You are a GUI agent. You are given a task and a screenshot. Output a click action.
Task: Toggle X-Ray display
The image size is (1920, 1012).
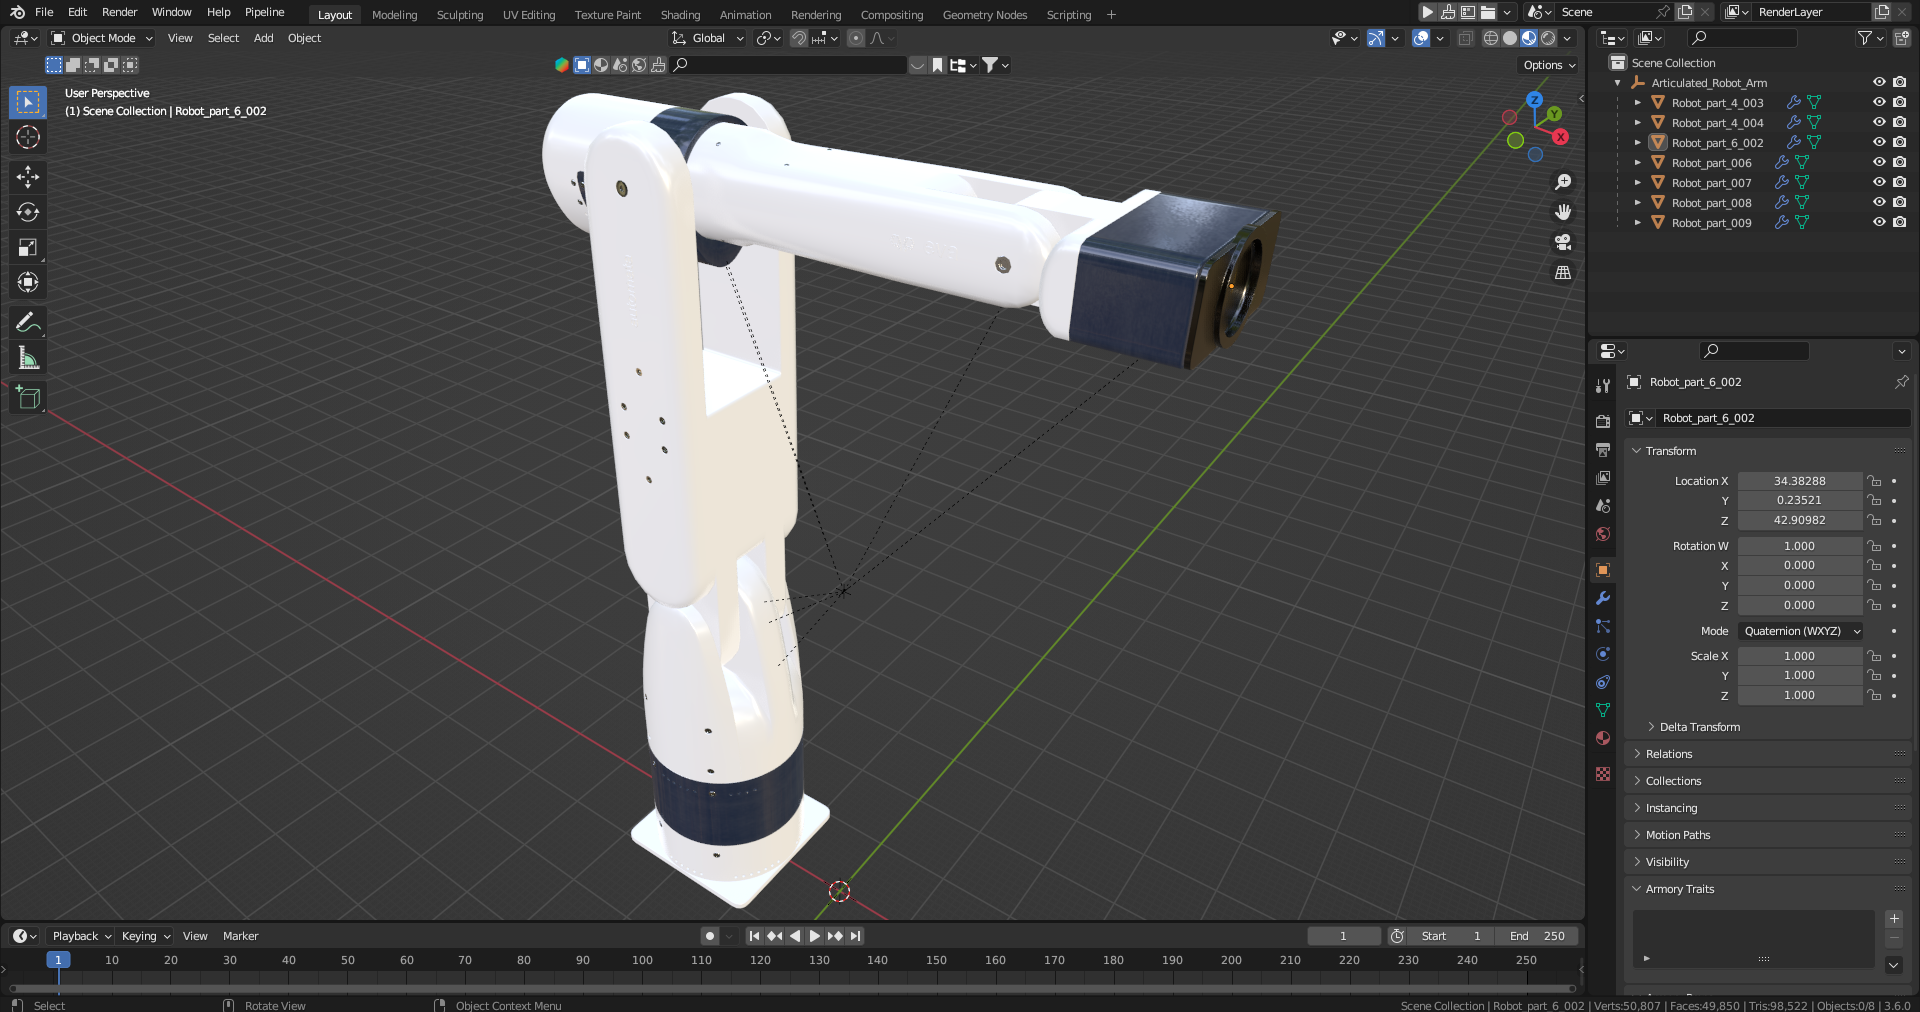pyautogui.click(x=1465, y=38)
